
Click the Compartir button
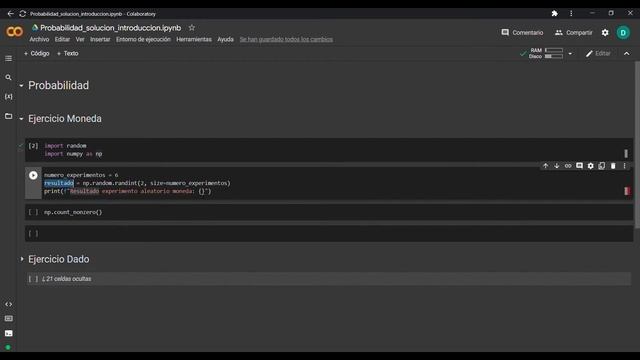pyautogui.click(x=573, y=33)
